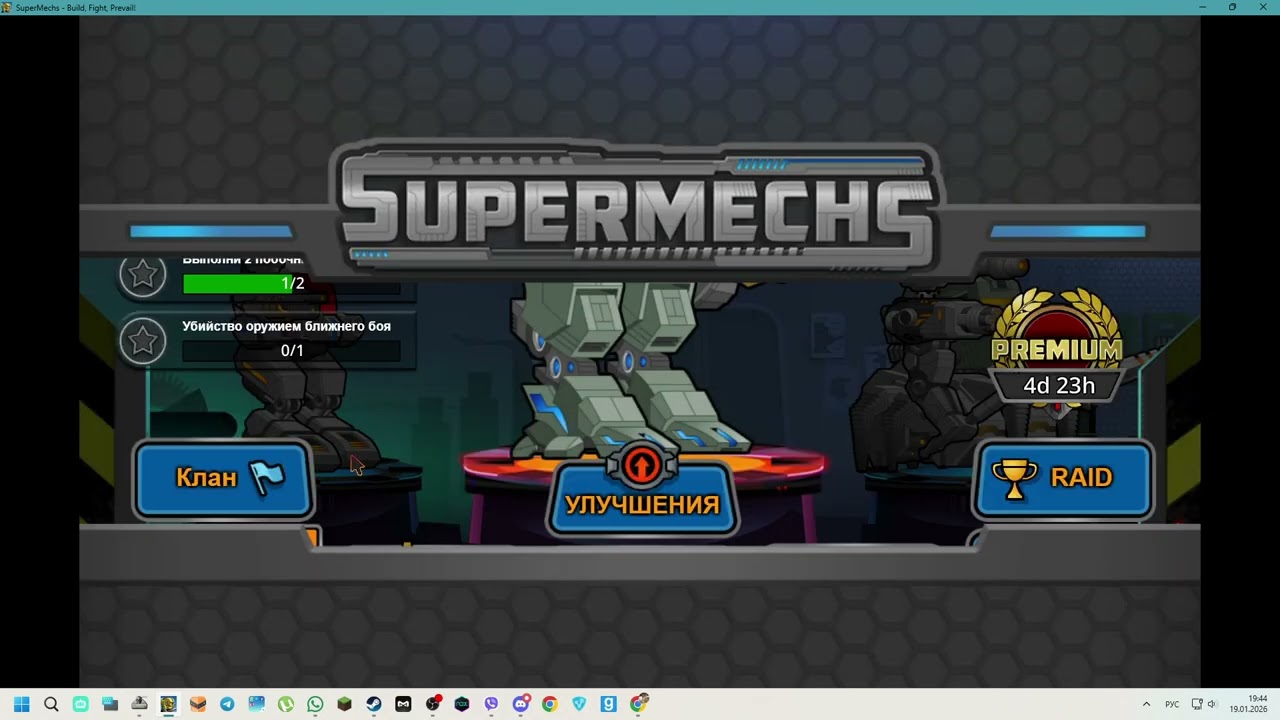Open uTorrent from the taskbar
Viewport: 1280px width, 720px height.
tap(286, 704)
